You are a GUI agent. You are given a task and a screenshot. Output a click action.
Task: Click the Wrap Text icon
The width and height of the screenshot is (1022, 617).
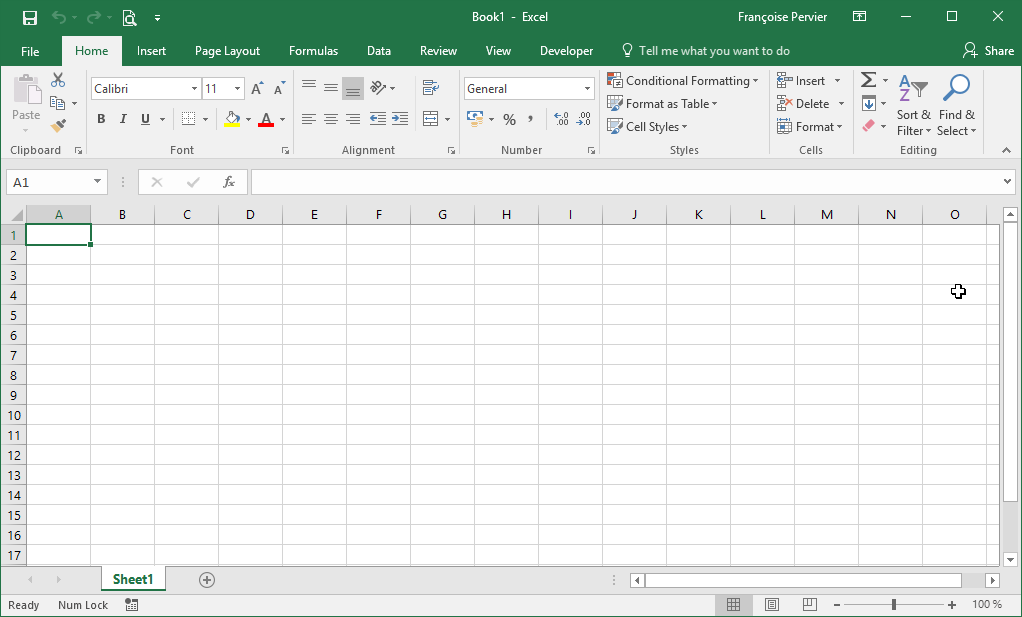pos(431,88)
